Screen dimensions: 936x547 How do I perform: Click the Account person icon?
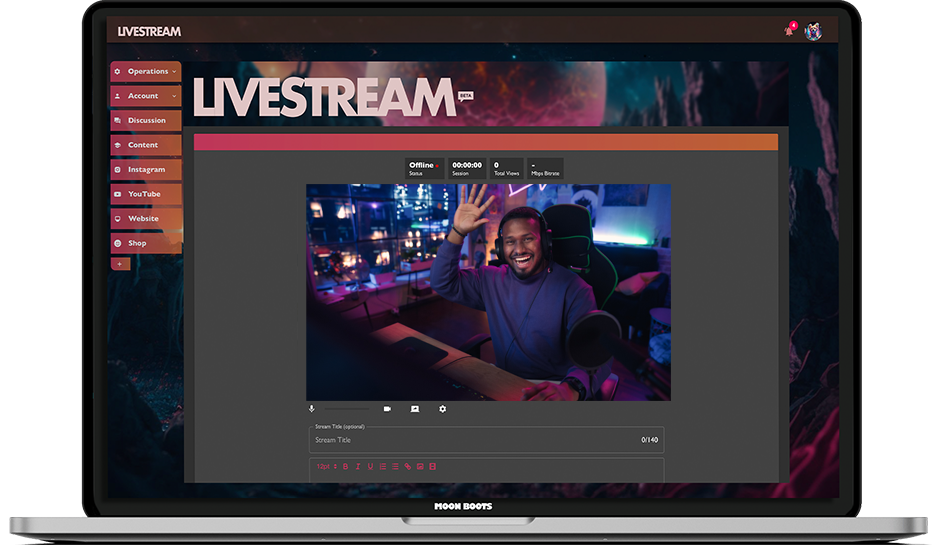coord(118,96)
